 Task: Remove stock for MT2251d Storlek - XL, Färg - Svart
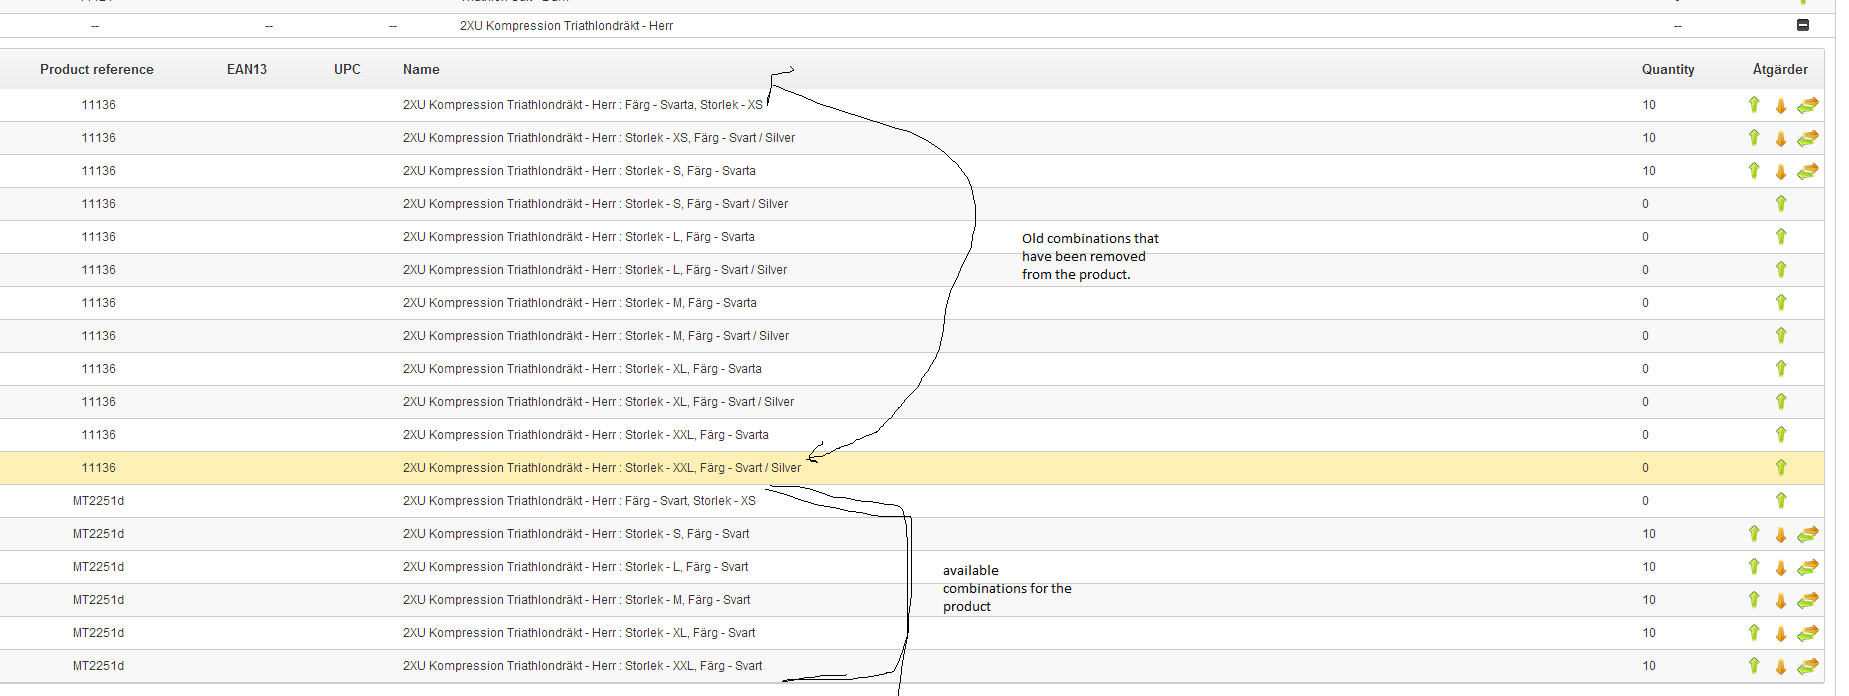(x=1781, y=633)
